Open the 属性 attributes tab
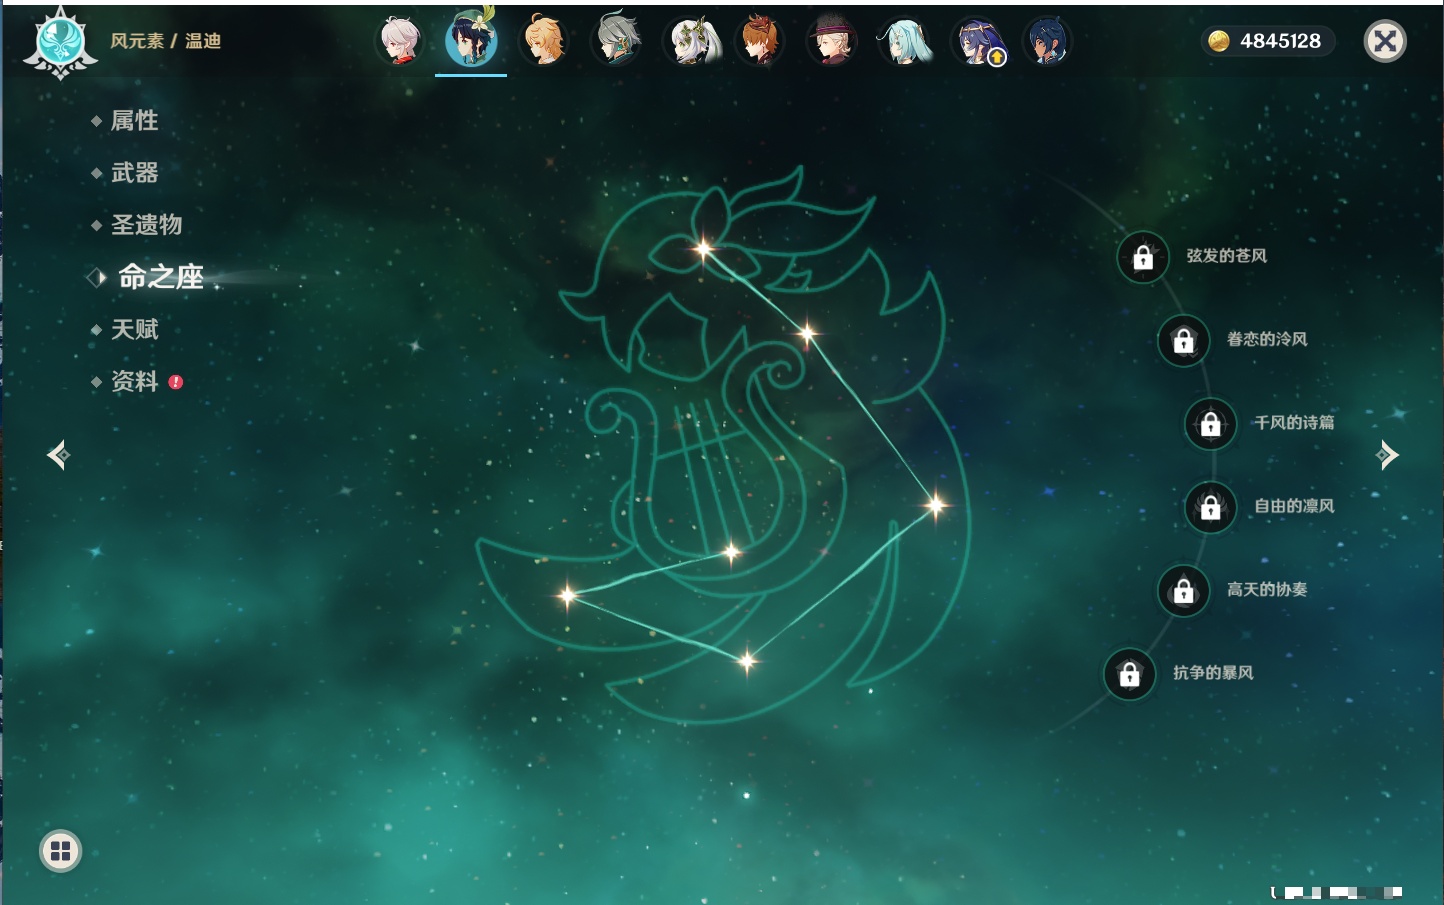 [x=134, y=121]
